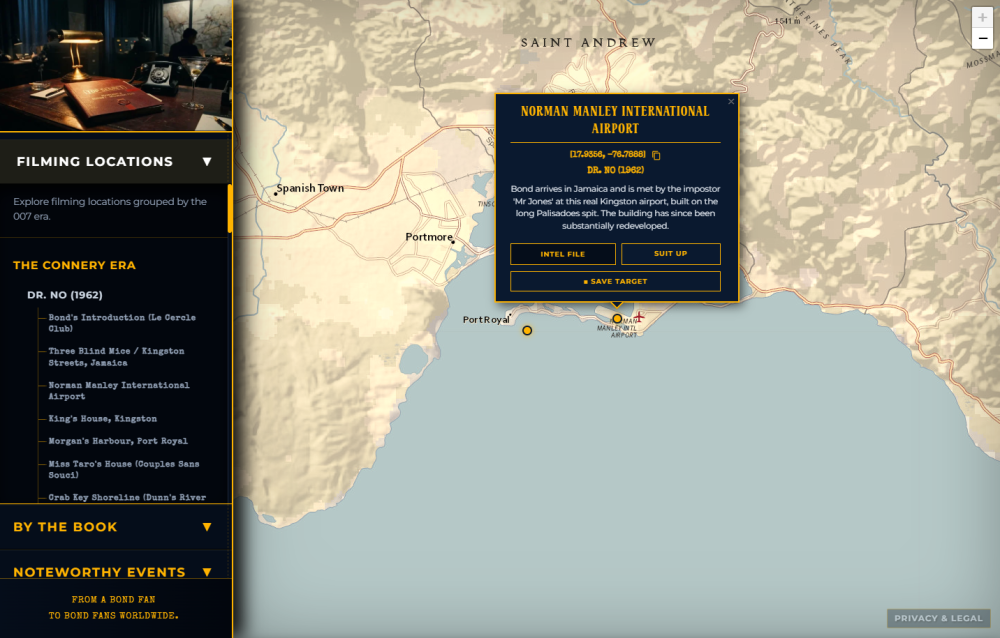Image resolution: width=1000 pixels, height=638 pixels.
Task: Select Morgan's Harbour, Port Royal location
Action: click(118, 441)
